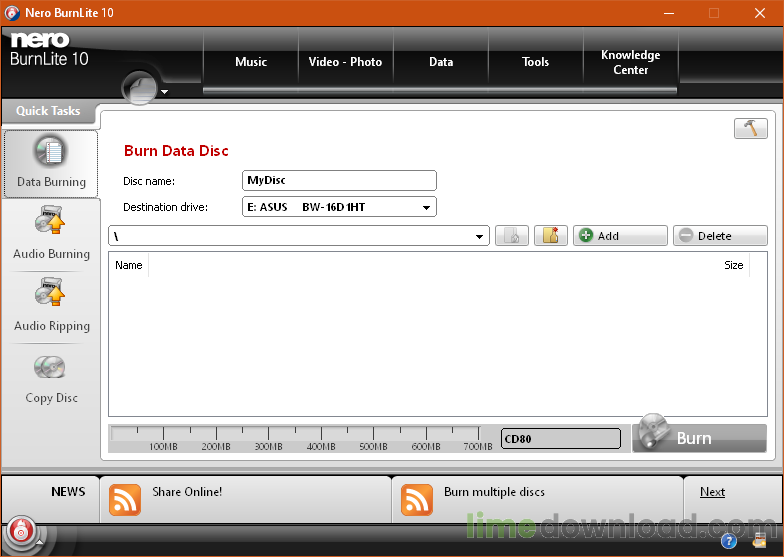The width and height of the screenshot is (784, 557).
Task: Open the Video - Photo menu
Action: [345, 62]
